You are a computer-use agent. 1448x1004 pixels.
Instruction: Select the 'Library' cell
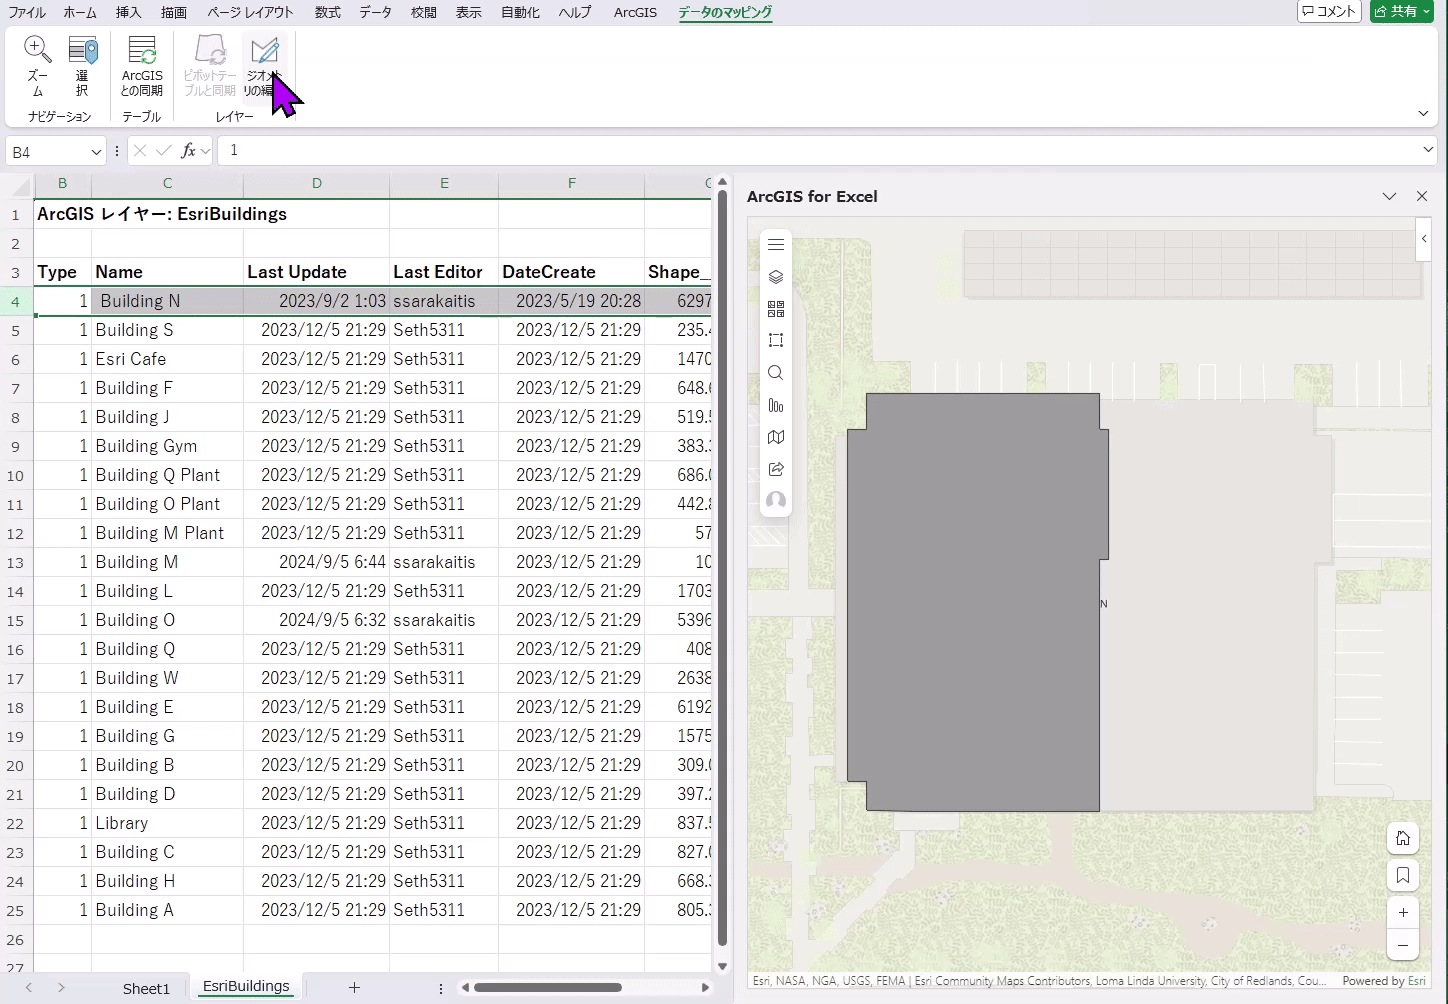tap(167, 823)
